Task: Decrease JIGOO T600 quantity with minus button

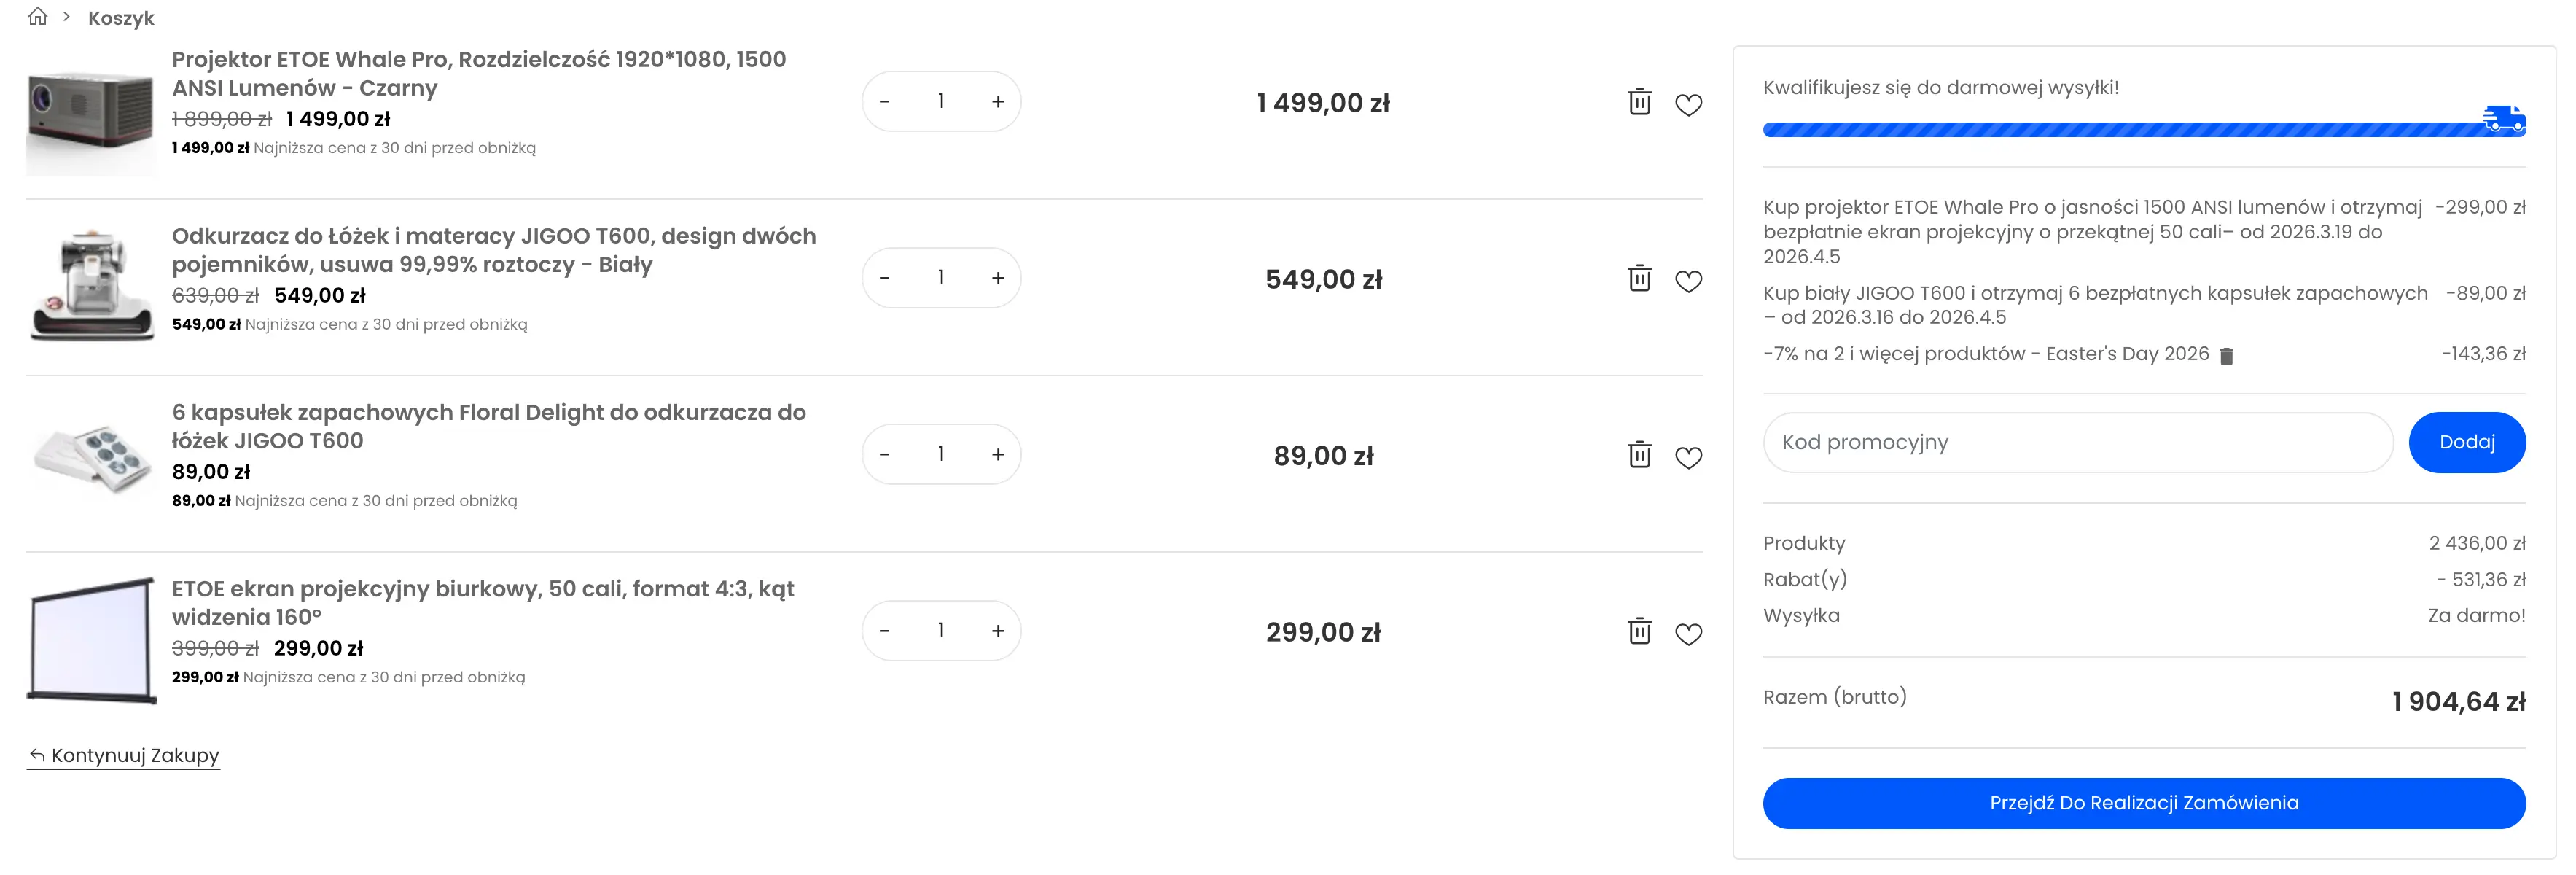Action: pos(884,277)
